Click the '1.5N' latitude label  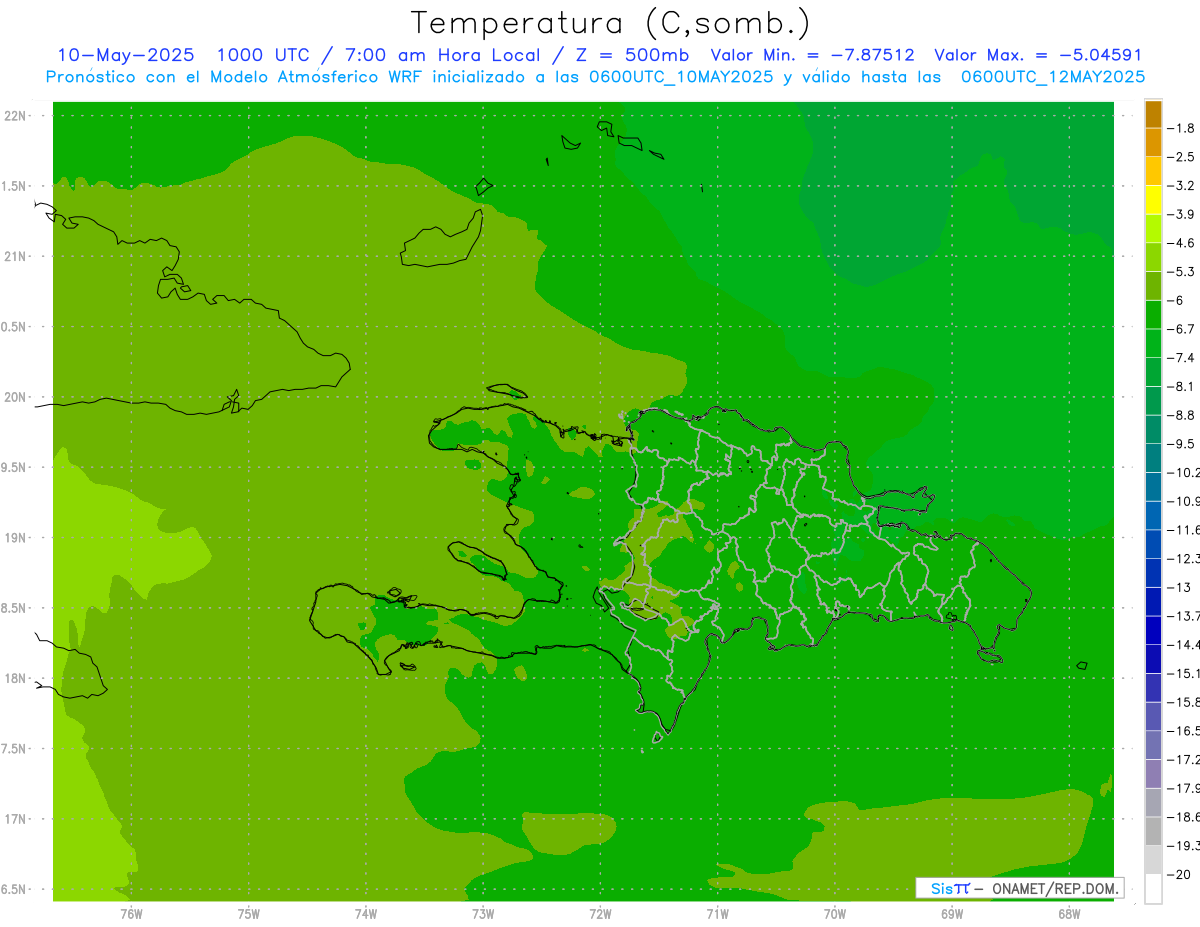(x=14, y=186)
